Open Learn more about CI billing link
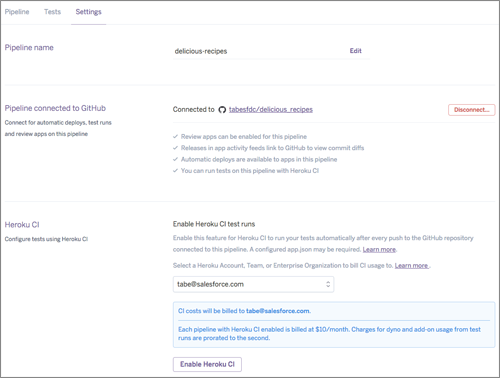The width and height of the screenshot is (500, 378). click(411, 265)
